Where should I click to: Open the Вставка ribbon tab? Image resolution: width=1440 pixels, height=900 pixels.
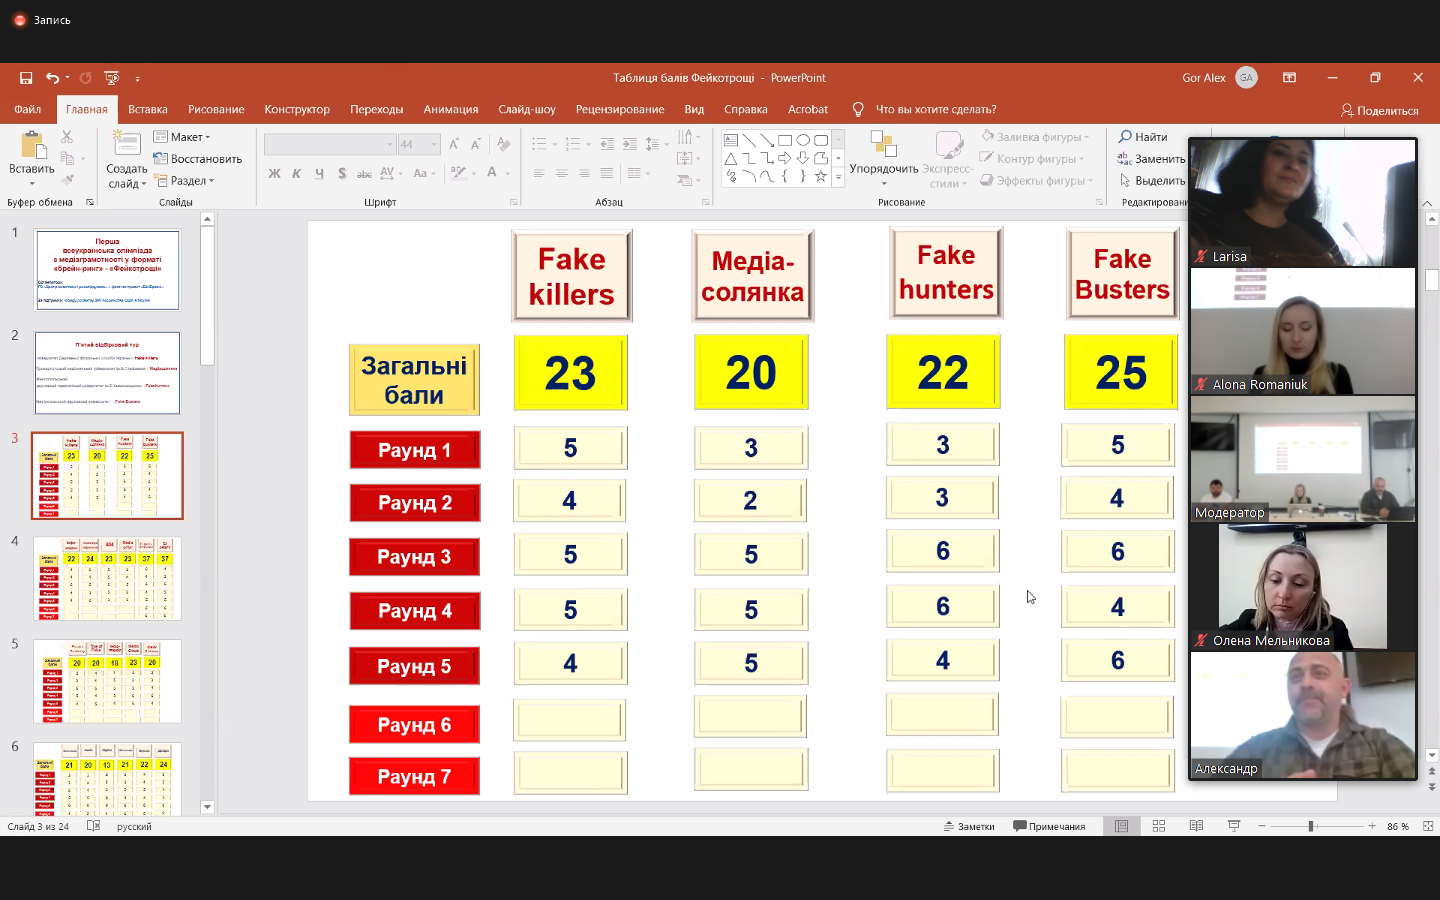(148, 109)
